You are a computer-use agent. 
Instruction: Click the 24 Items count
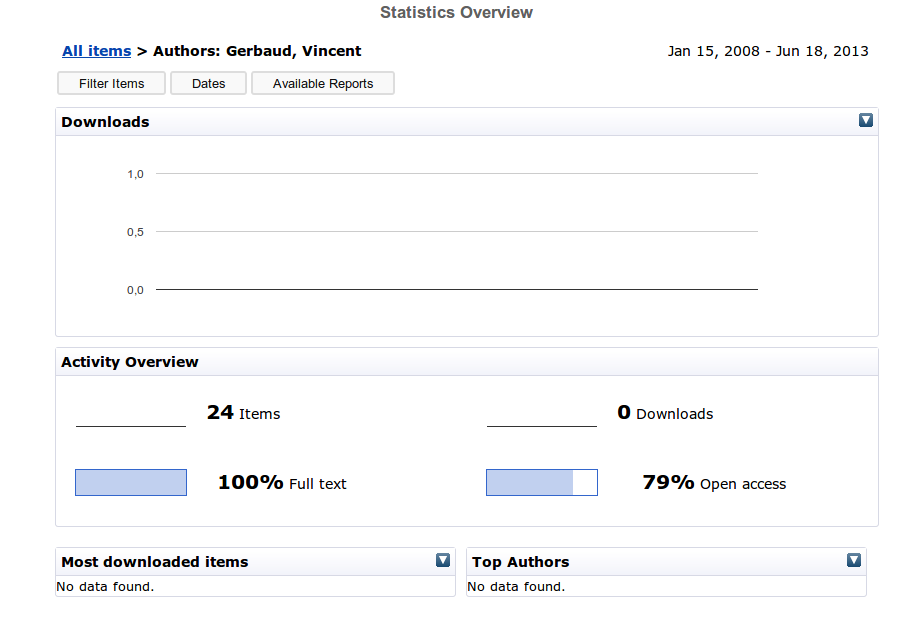pyautogui.click(x=243, y=413)
